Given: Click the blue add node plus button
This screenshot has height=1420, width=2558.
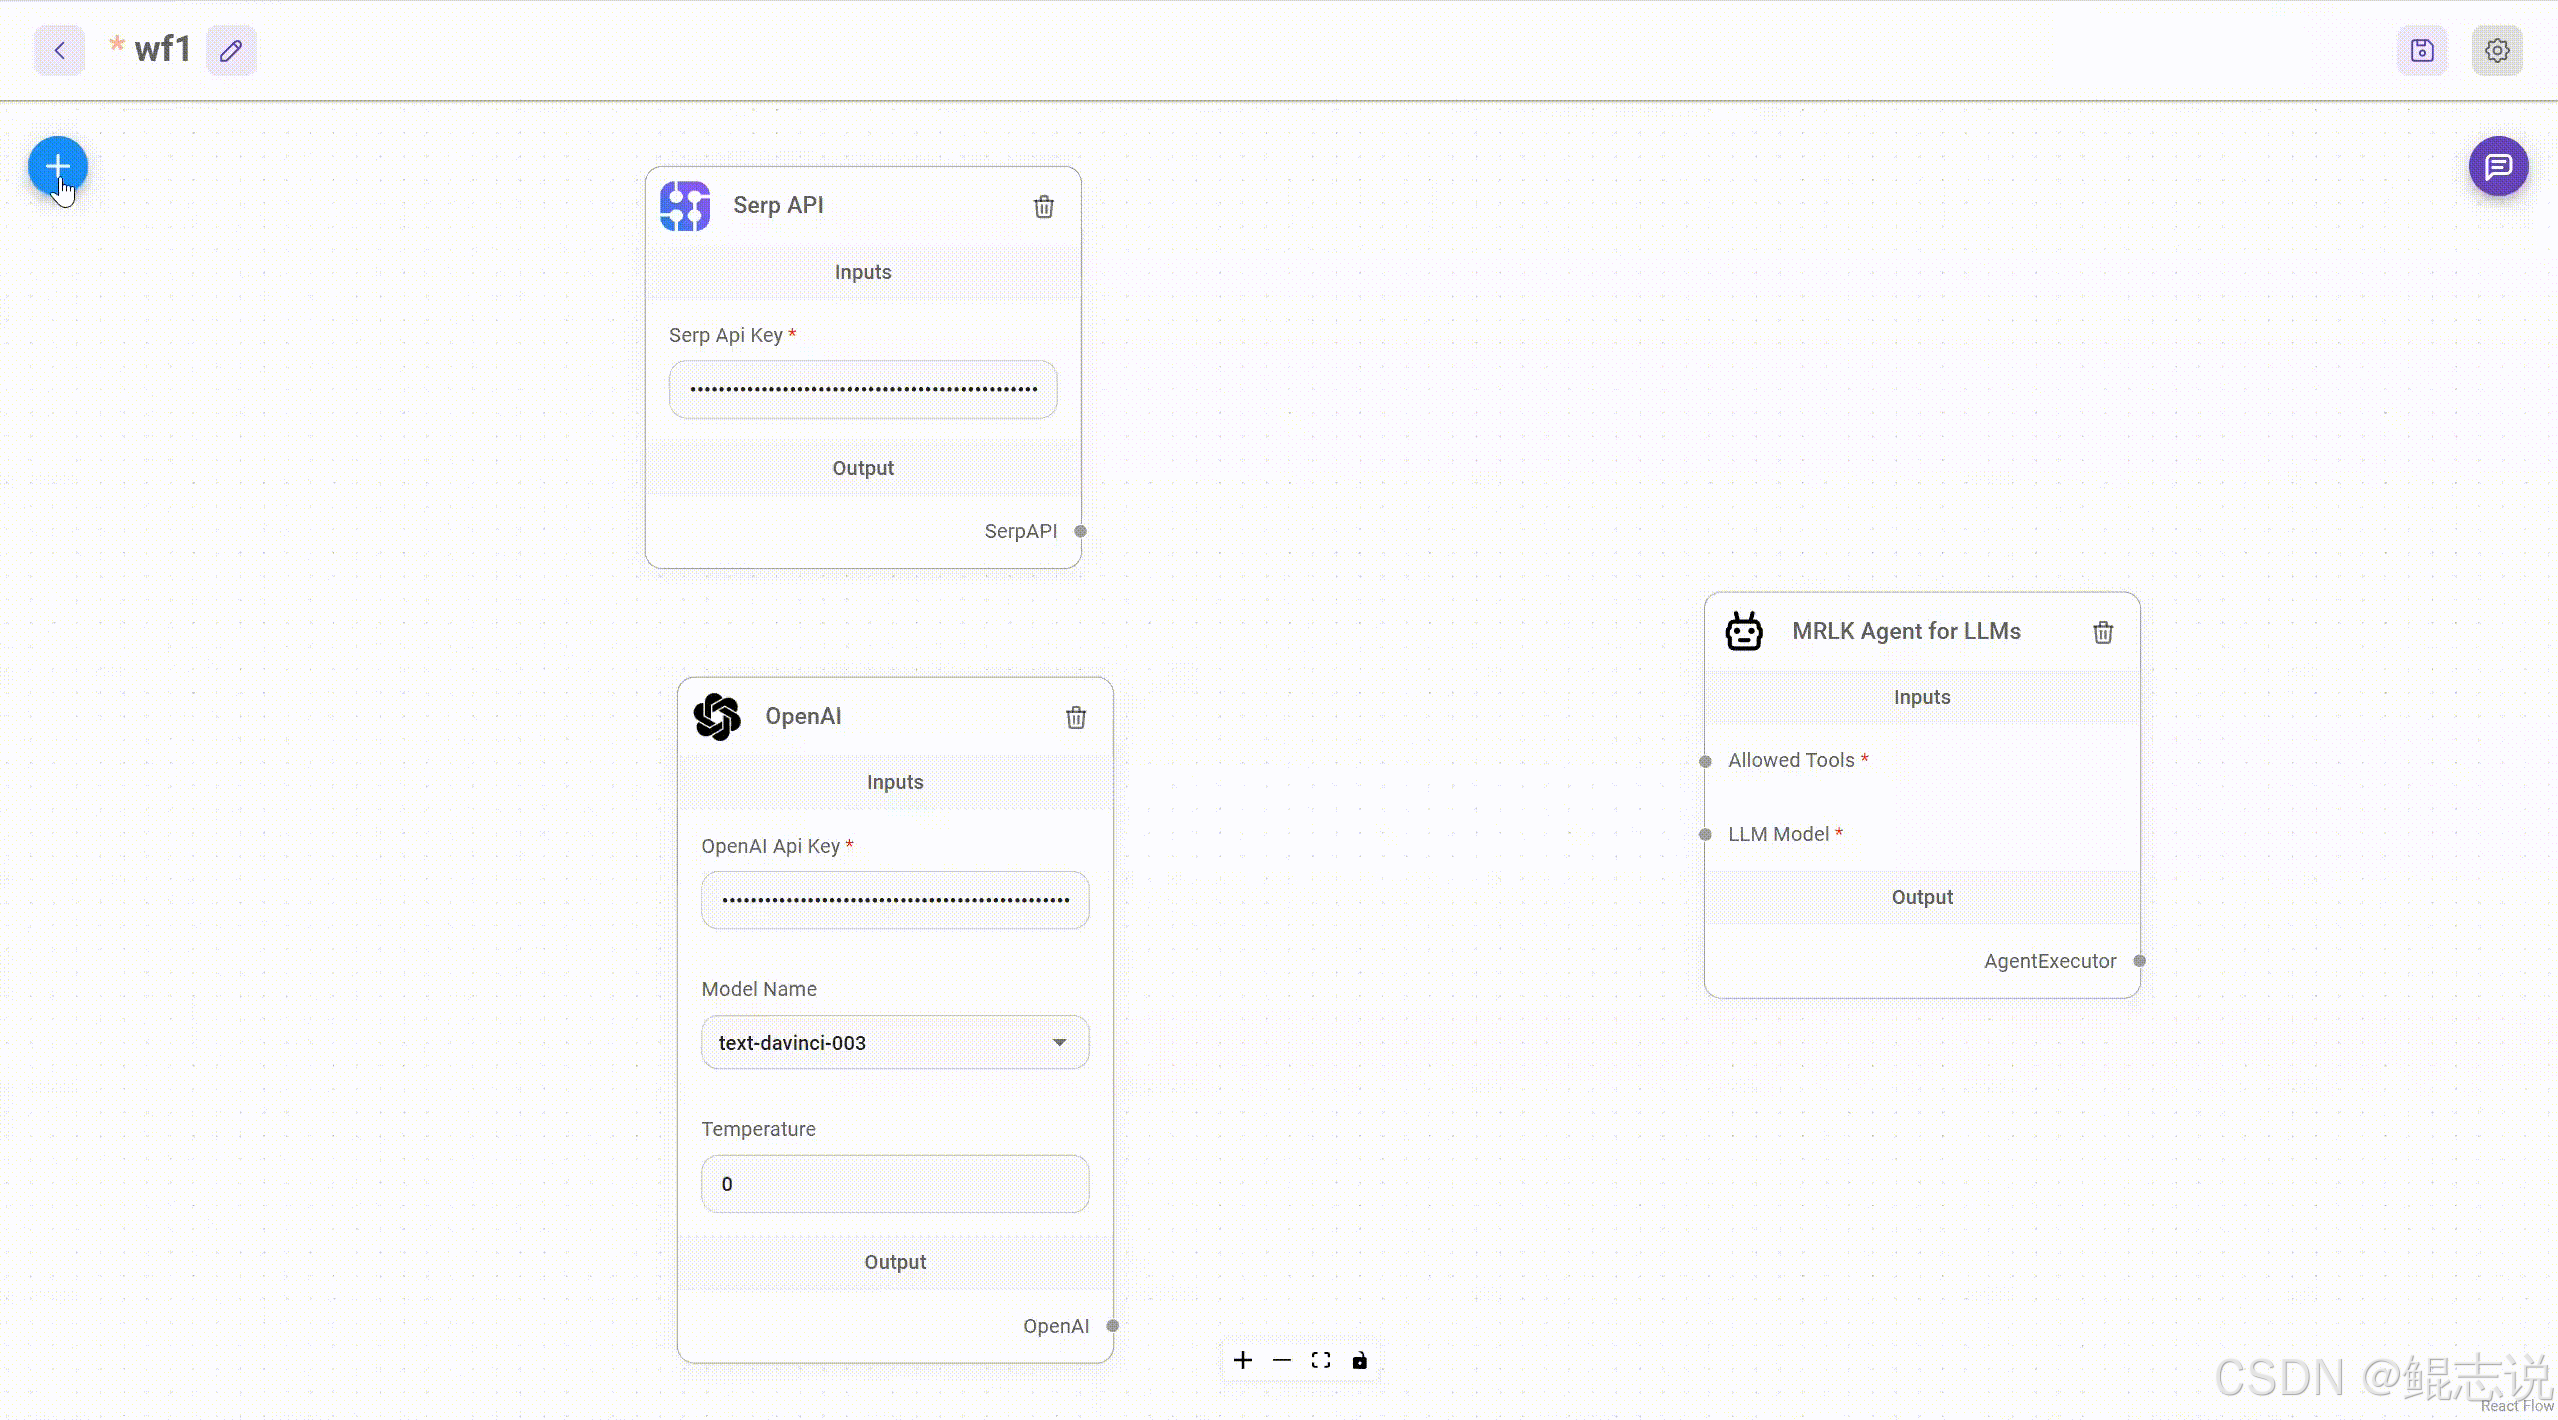Looking at the screenshot, I should (58, 166).
